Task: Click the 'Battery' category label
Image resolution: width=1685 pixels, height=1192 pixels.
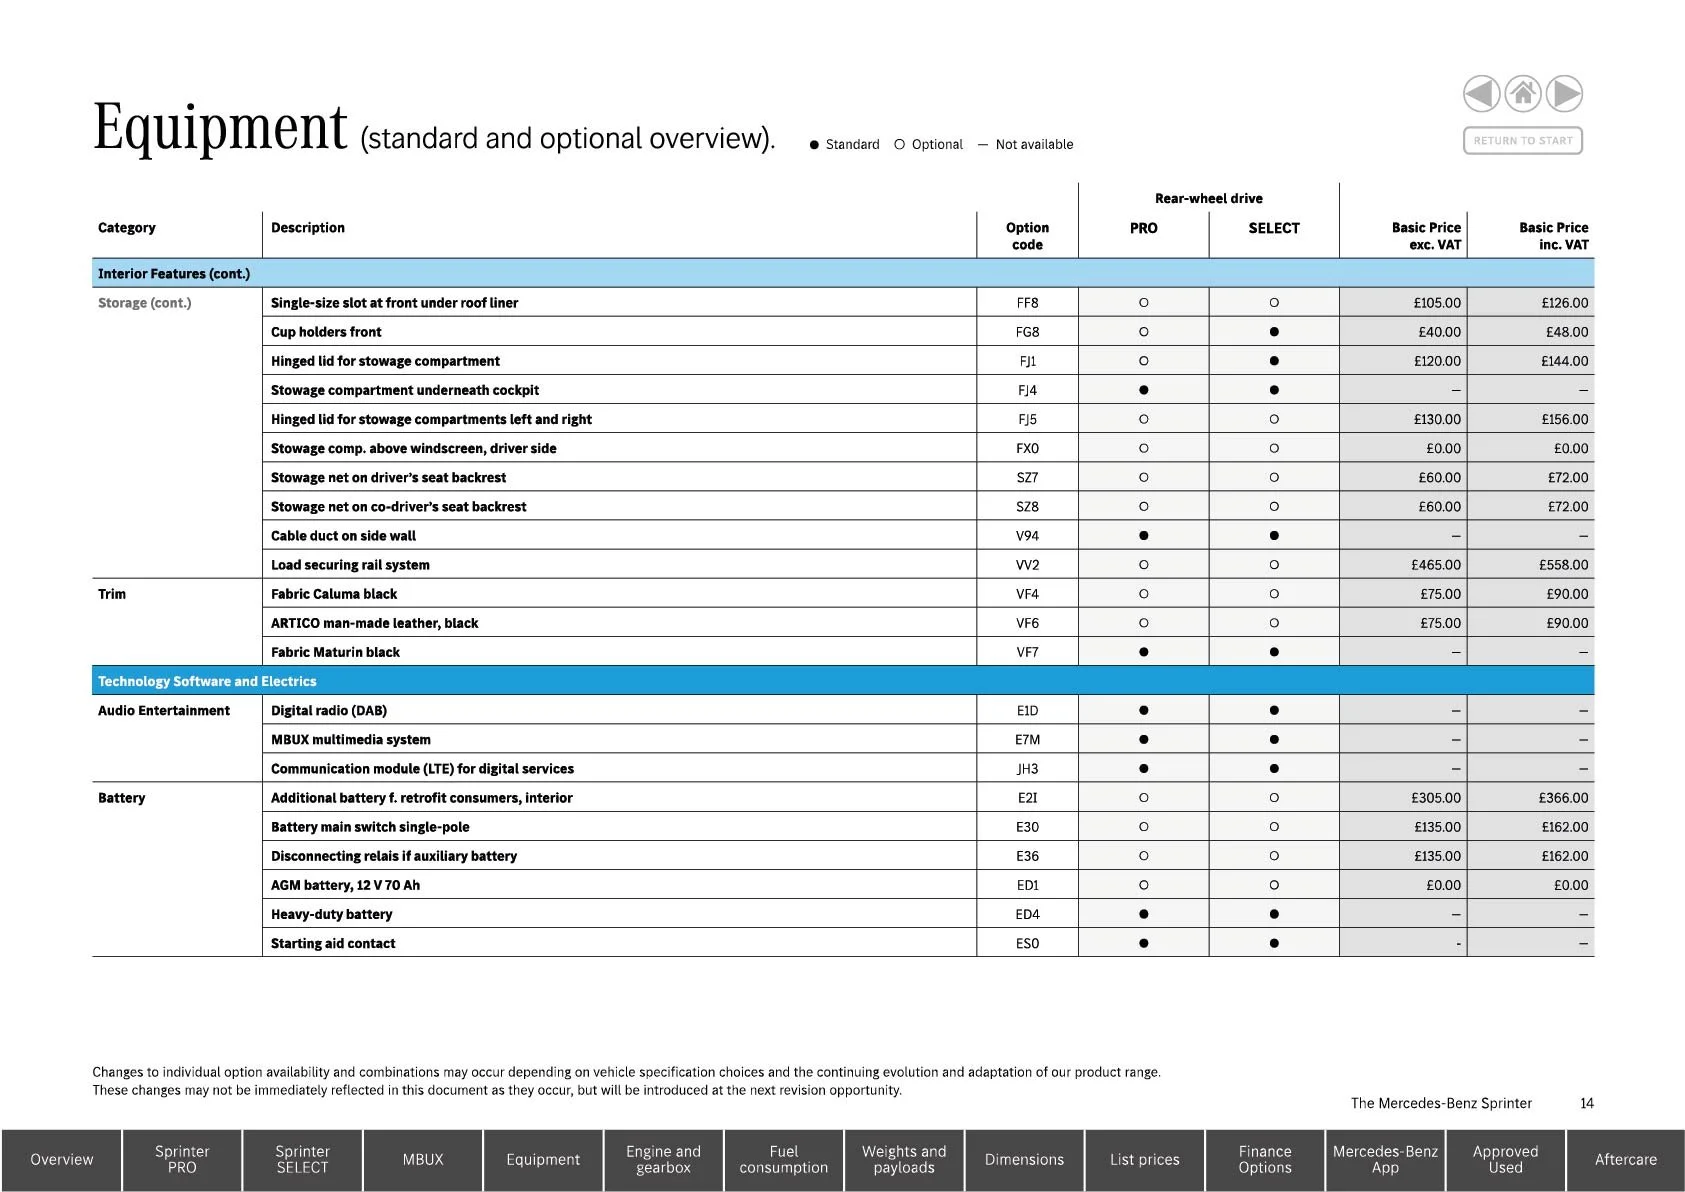Action: click(x=121, y=798)
